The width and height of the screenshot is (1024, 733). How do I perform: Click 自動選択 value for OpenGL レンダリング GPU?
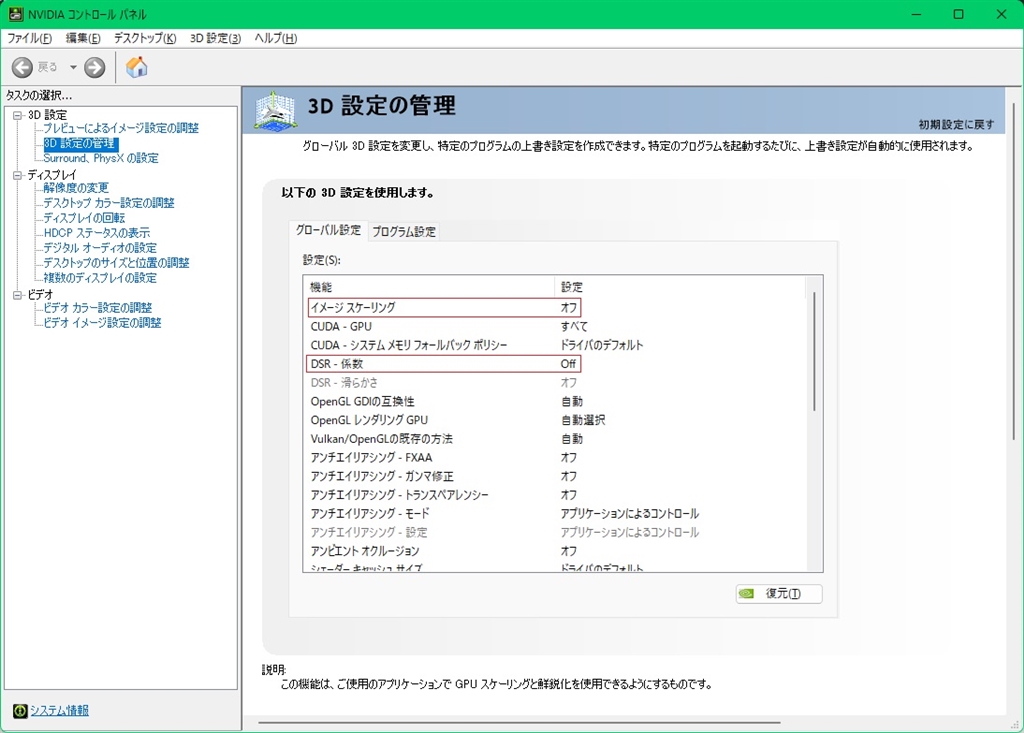click(x=583, y=420)
